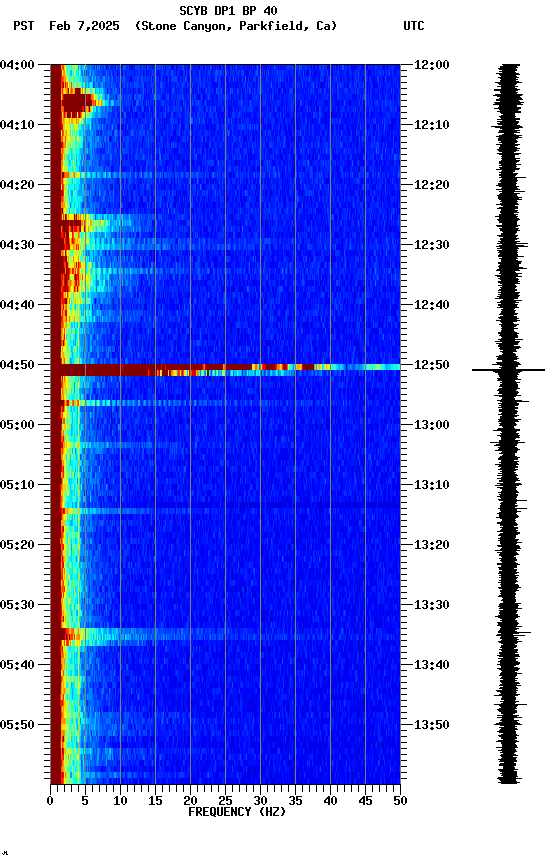The width and height of the screenshot is (552, 864).
Task: Click the 04:30 PST time label
Action: tap(17, 245)
